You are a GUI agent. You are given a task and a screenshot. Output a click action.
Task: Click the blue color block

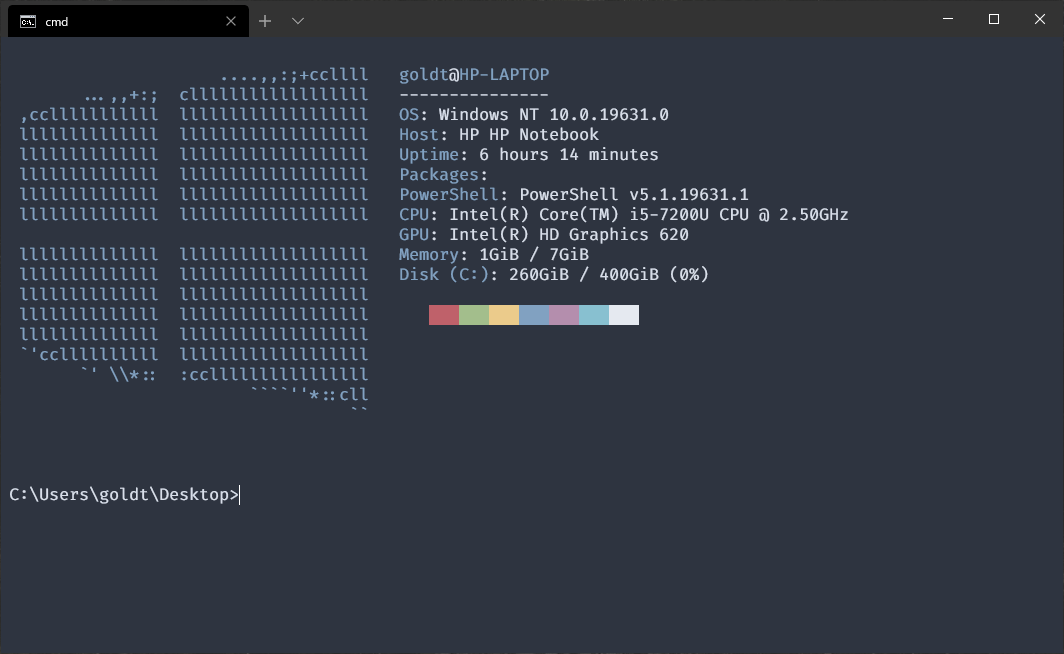[x=534, y=315]
